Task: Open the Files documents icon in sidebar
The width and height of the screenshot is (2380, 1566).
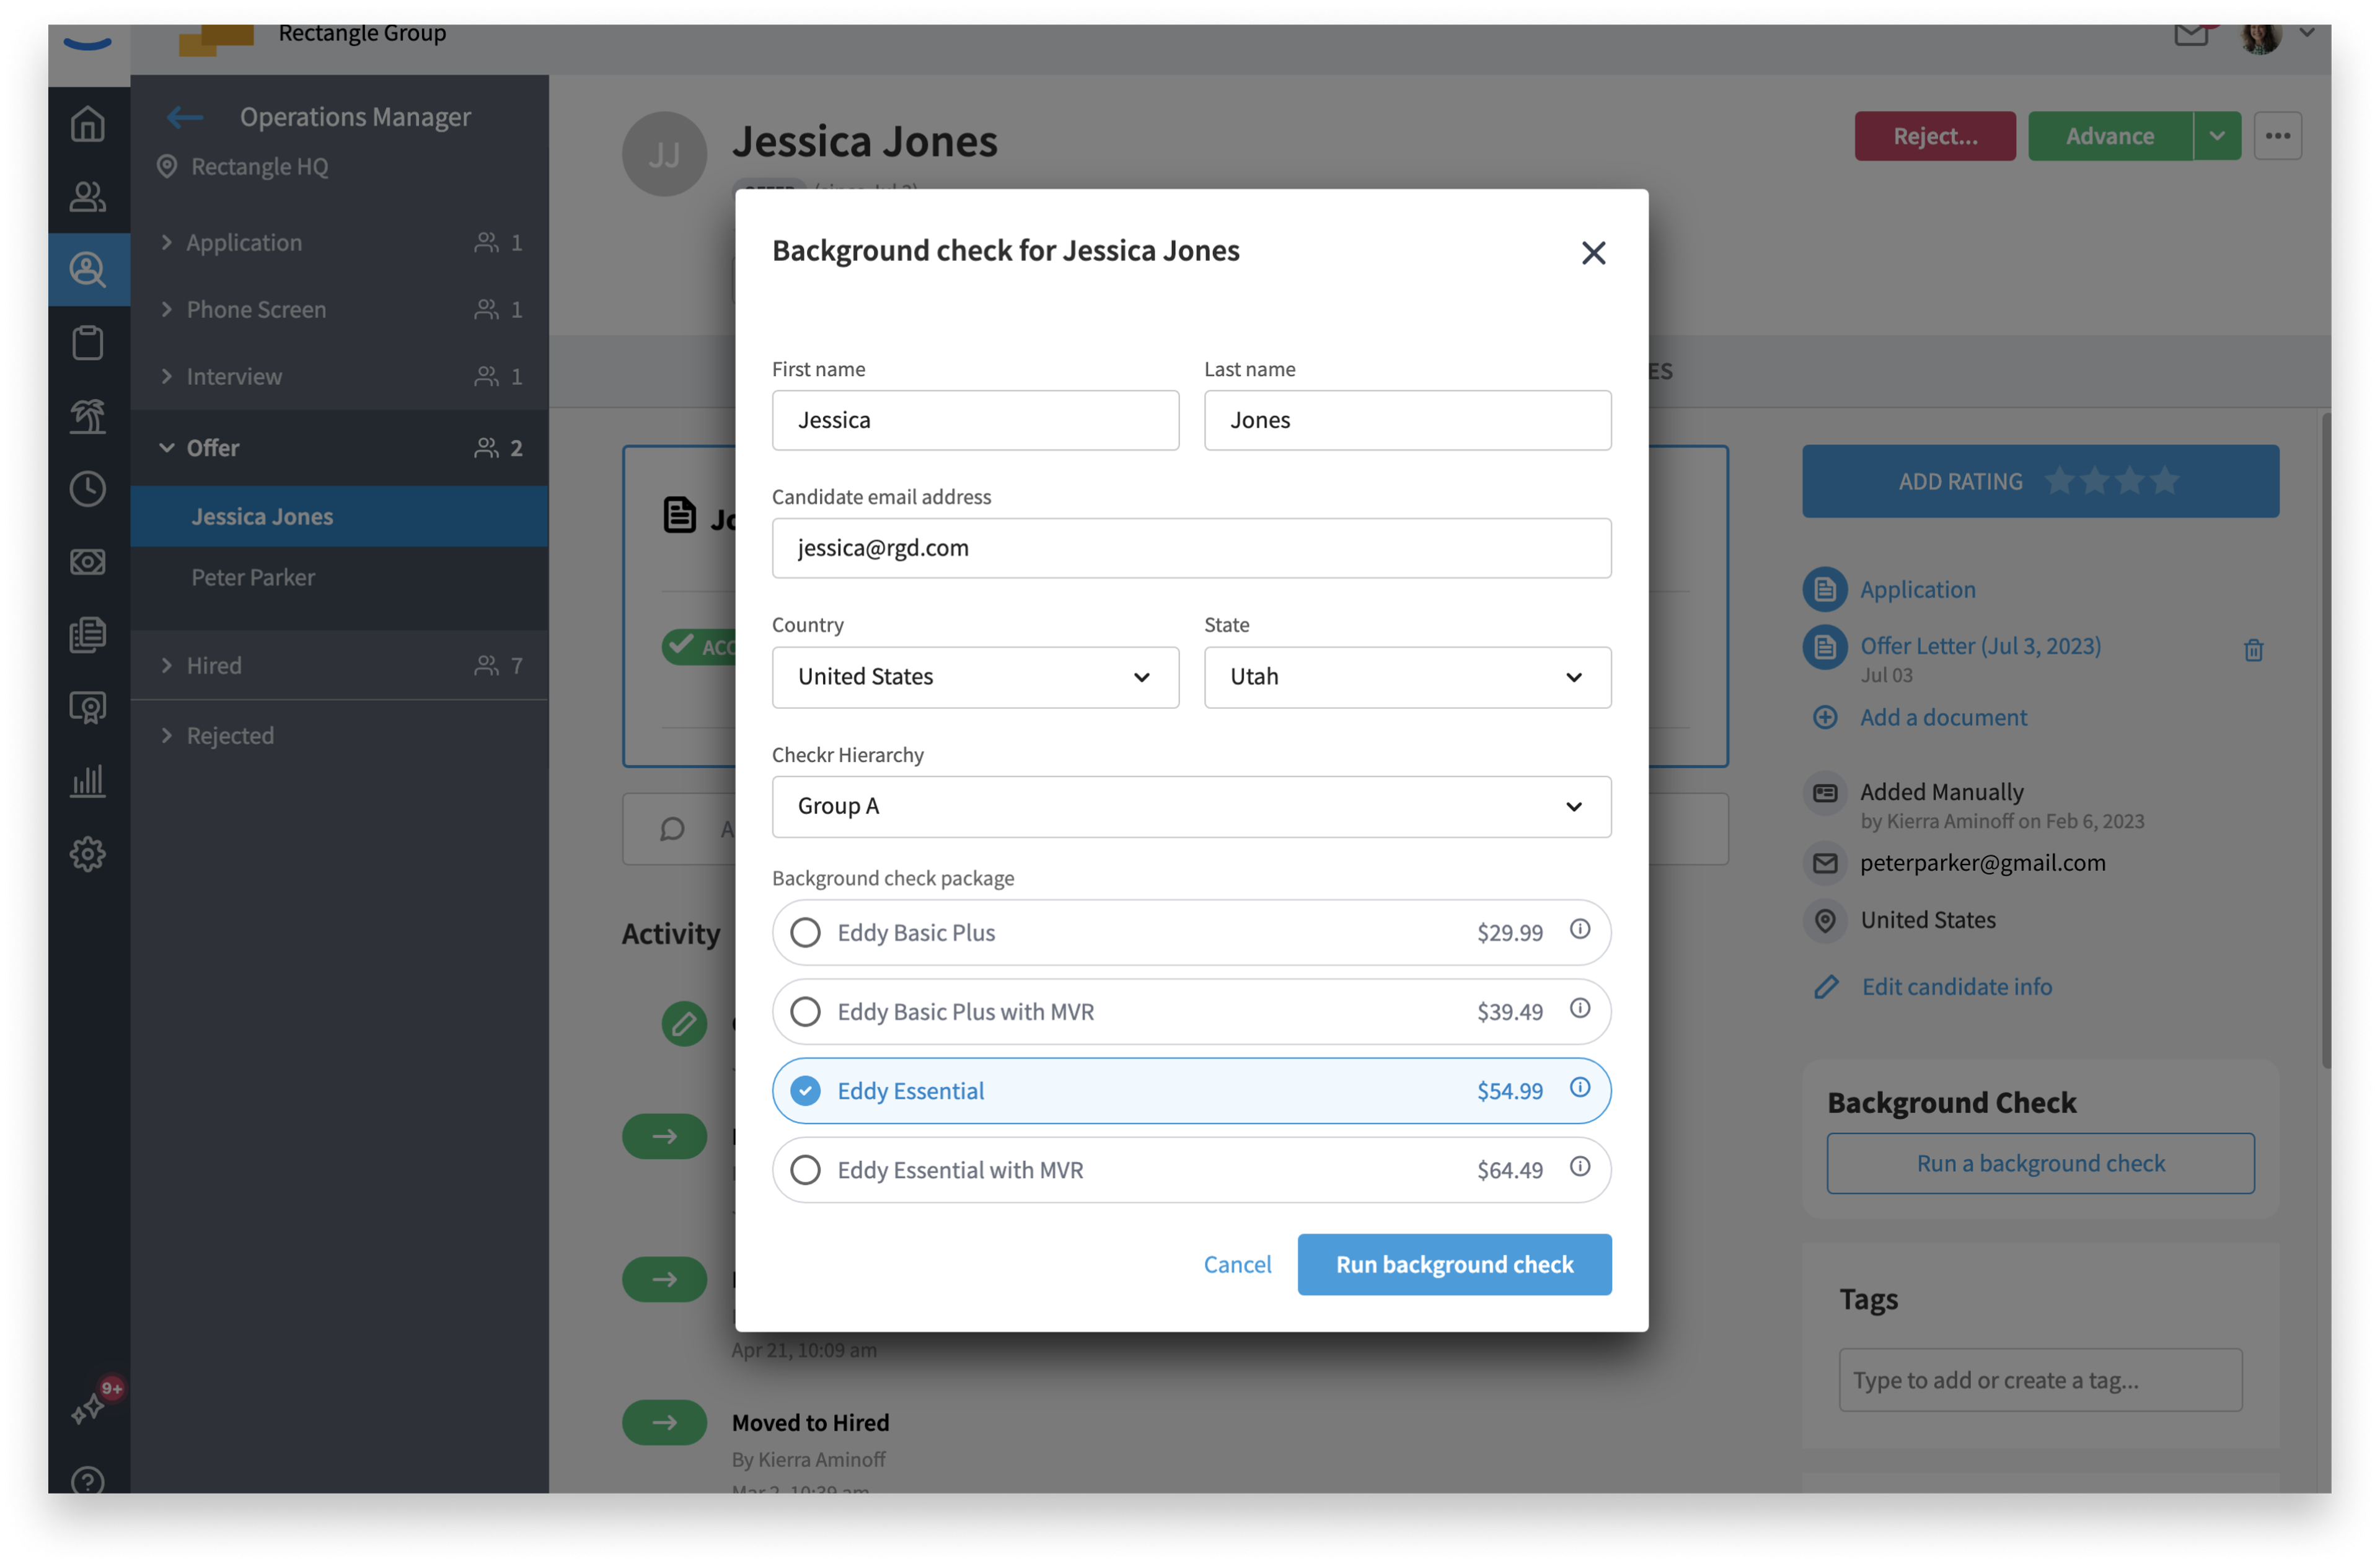Action: [88, 634]
